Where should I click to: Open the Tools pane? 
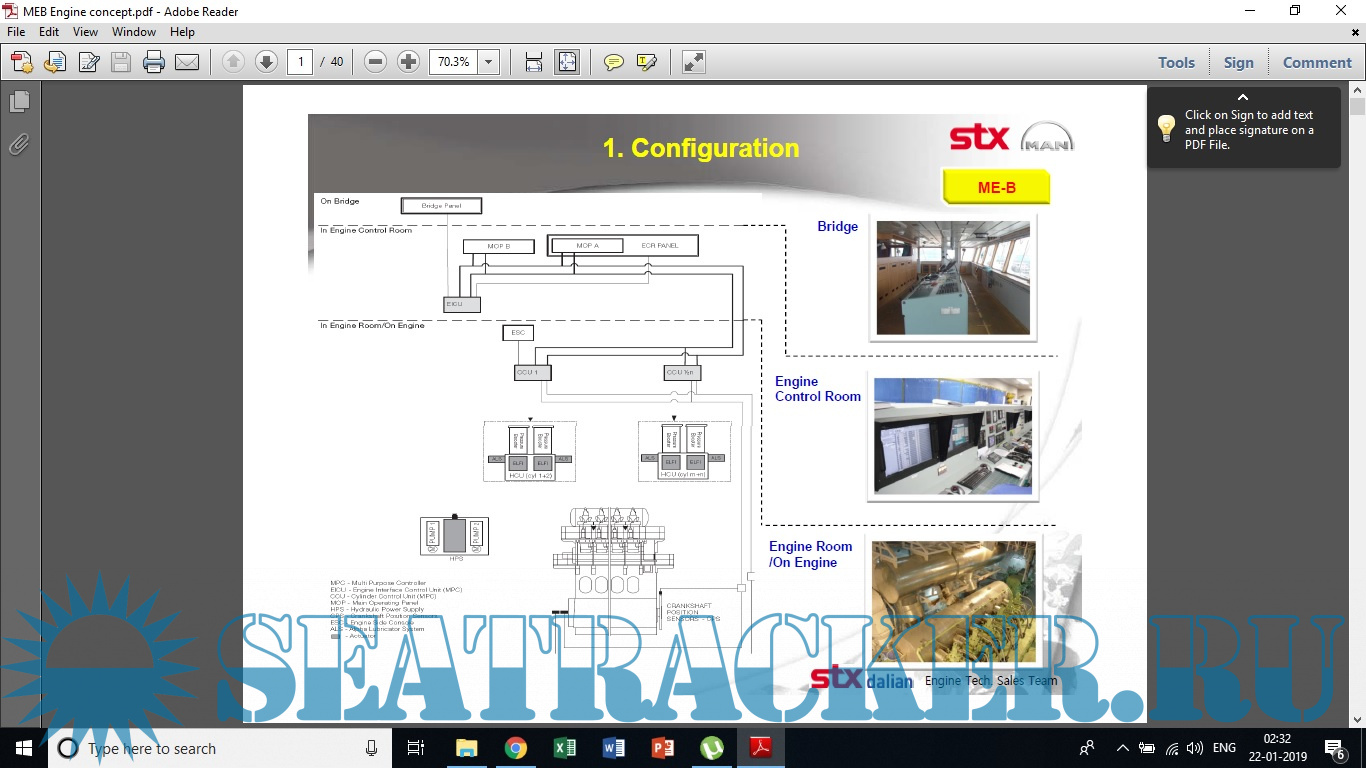coord(1176,62)
